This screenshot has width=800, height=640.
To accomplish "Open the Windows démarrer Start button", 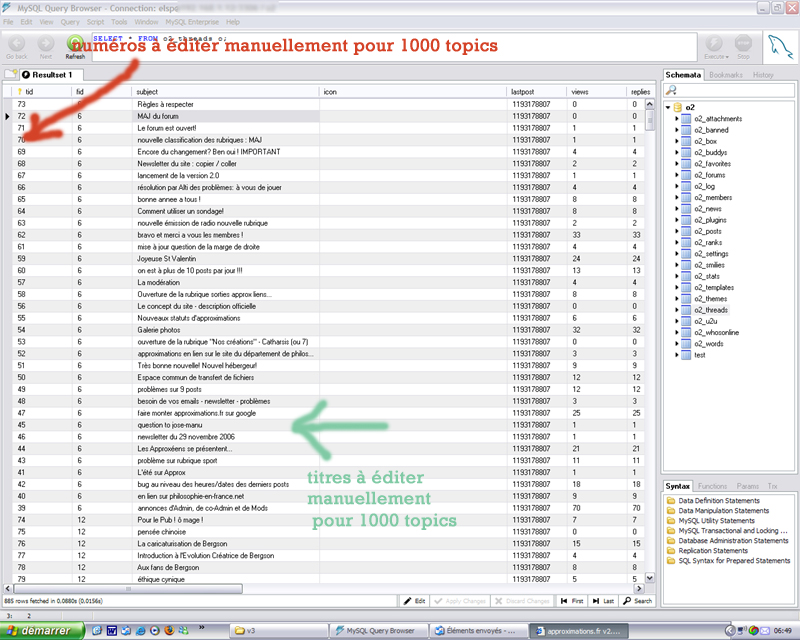I will tap(42, 631).
